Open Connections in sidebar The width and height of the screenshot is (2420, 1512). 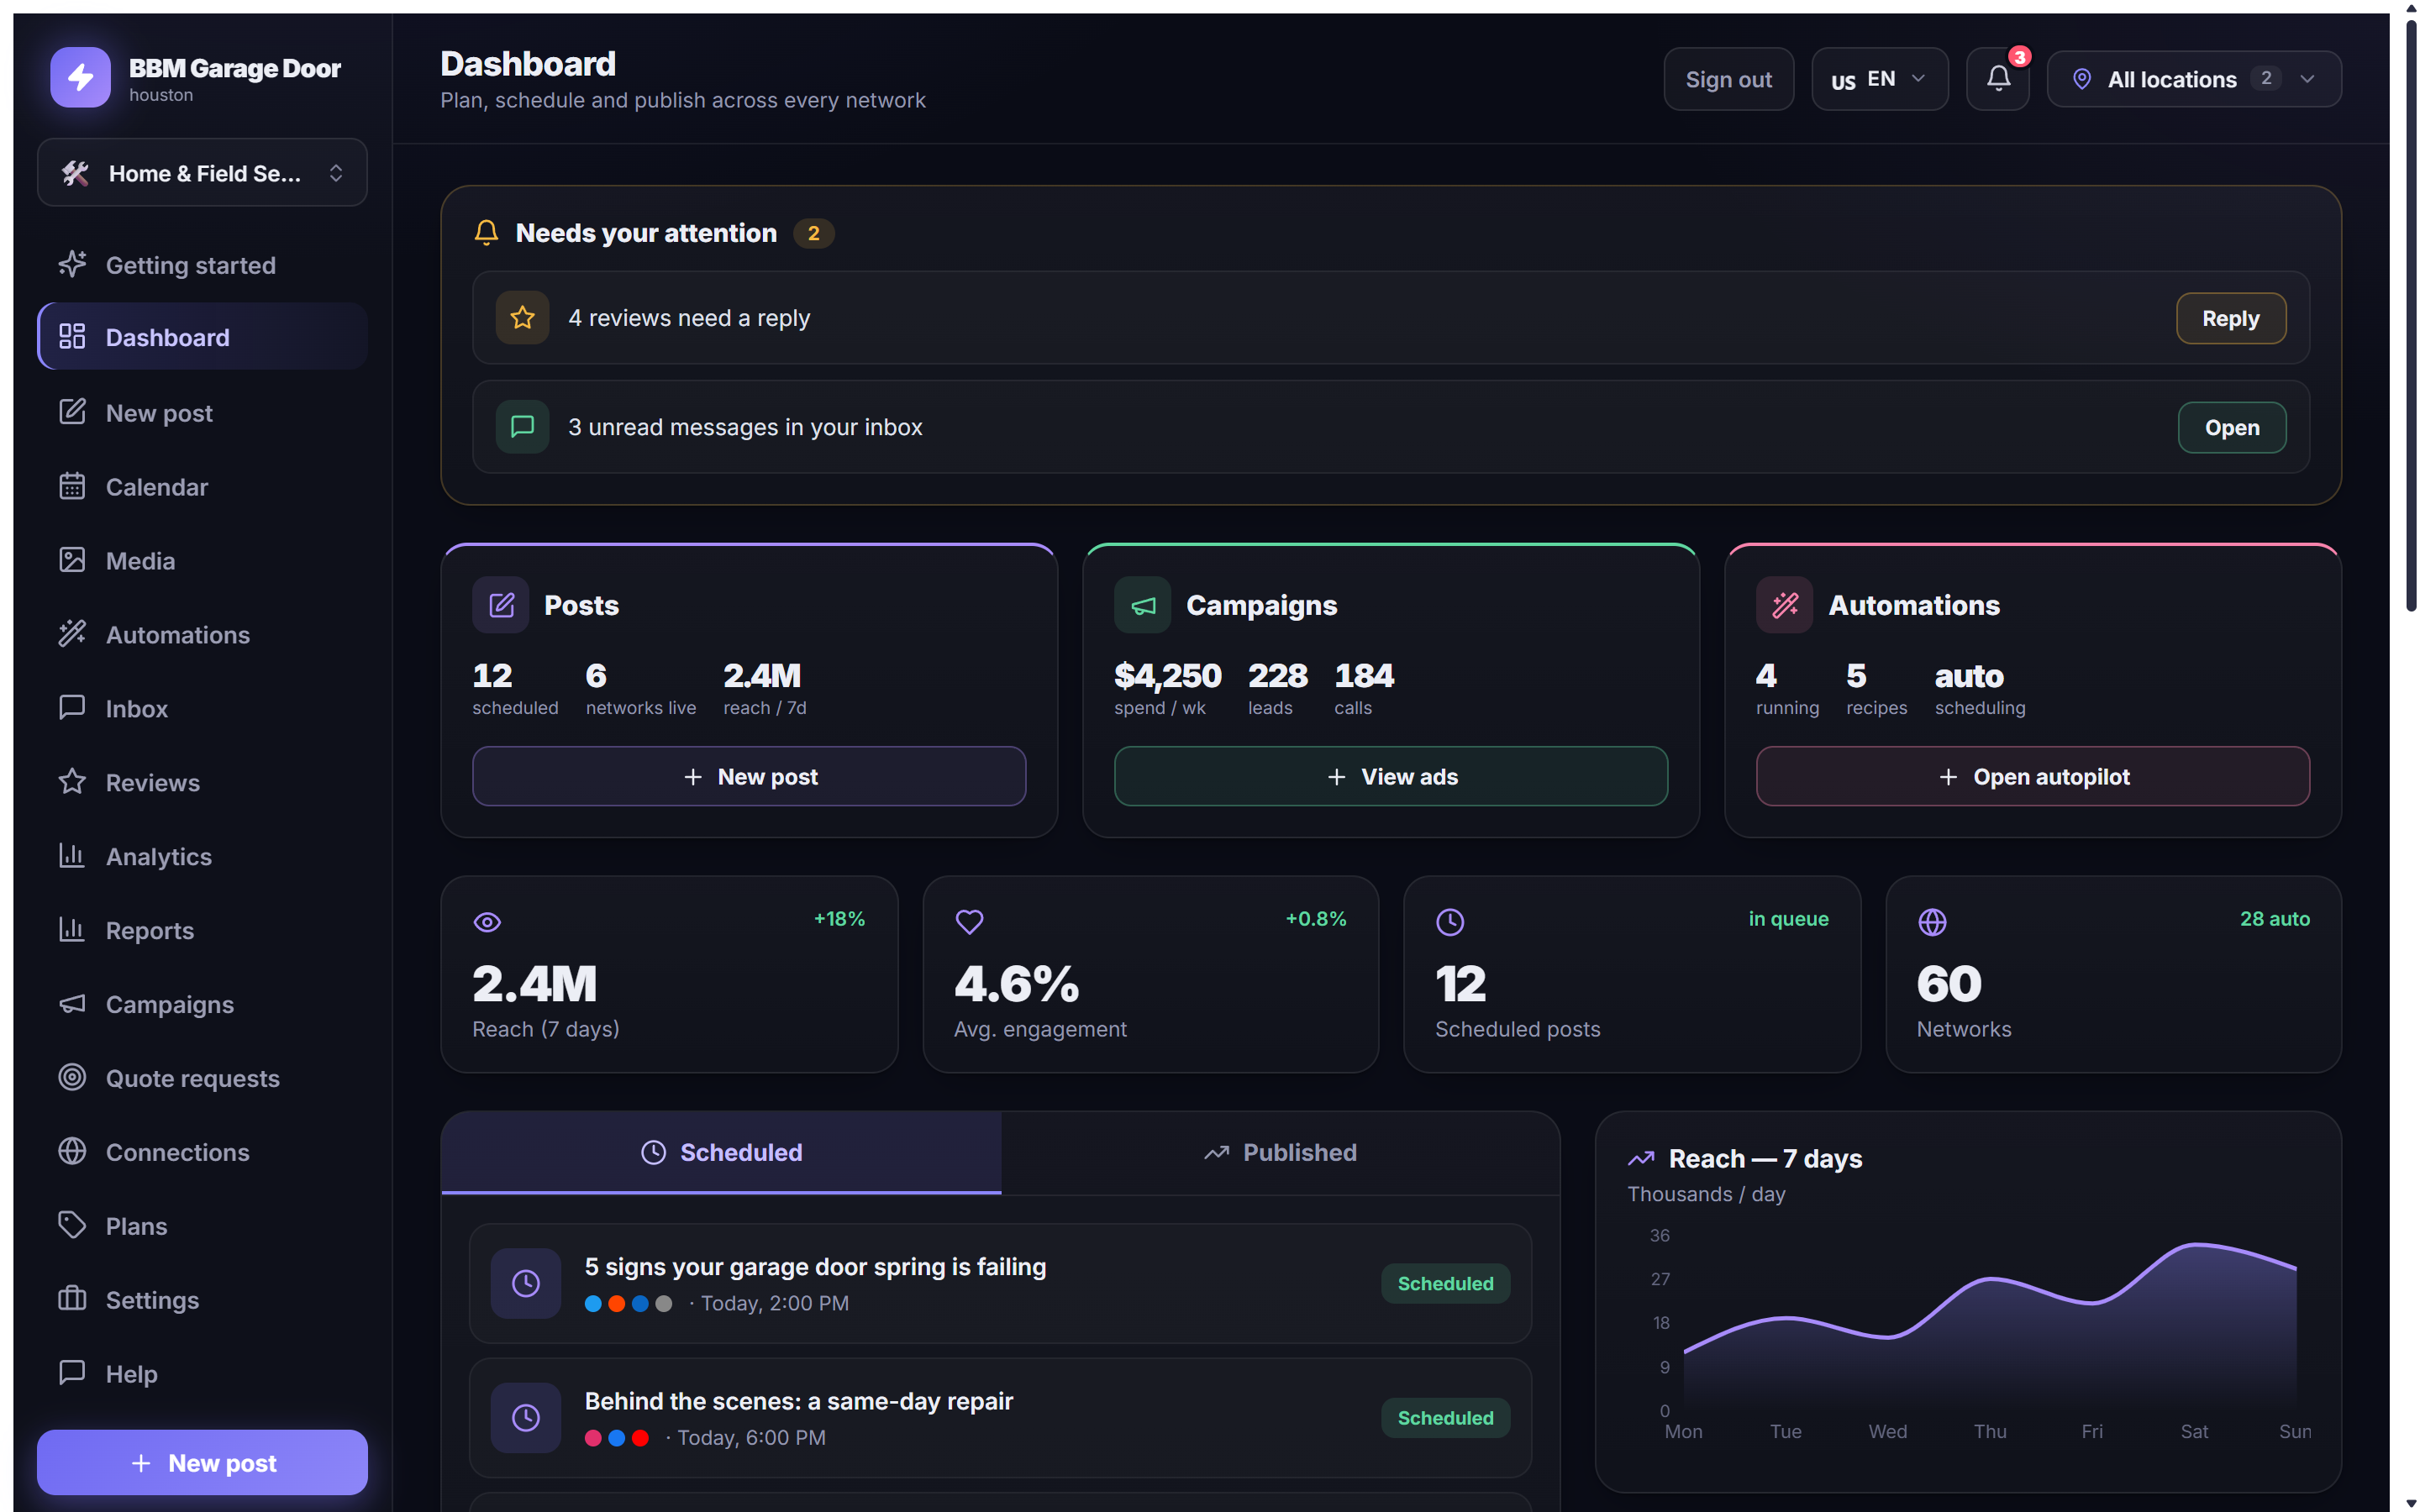click(x=202, y=1152)
